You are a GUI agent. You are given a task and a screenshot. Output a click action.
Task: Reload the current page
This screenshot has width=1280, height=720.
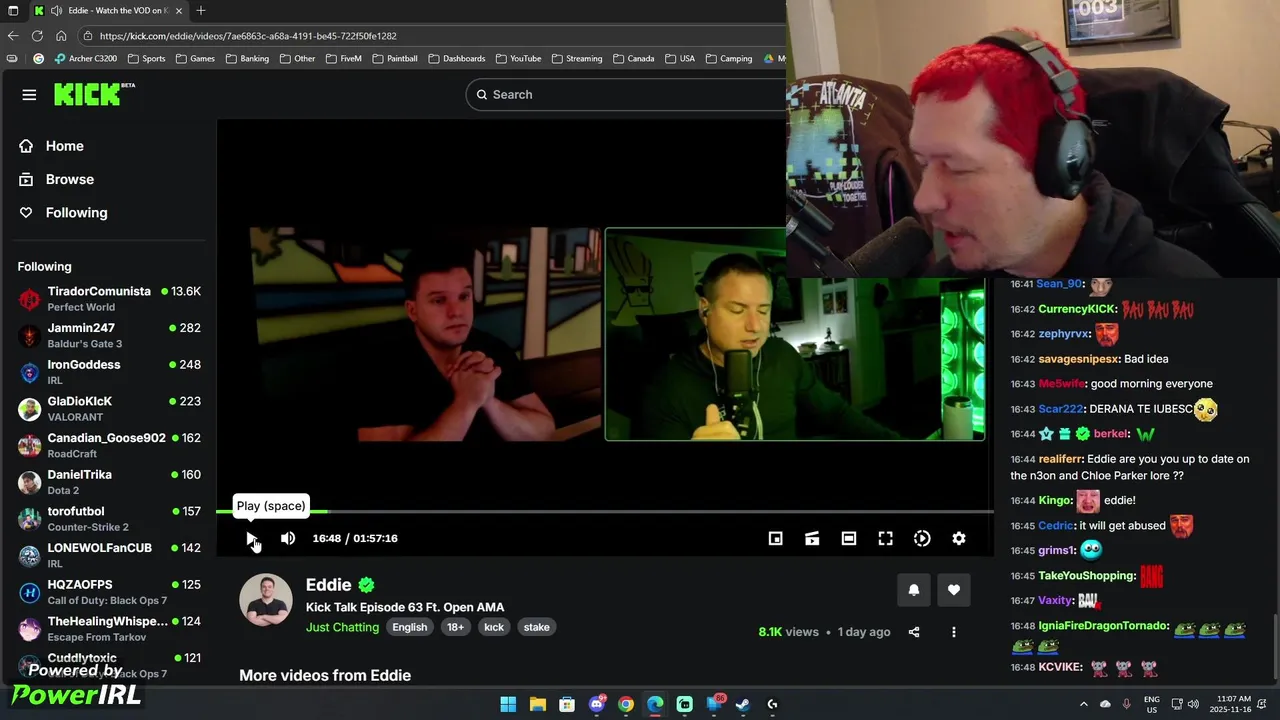[x=37, y=36]
